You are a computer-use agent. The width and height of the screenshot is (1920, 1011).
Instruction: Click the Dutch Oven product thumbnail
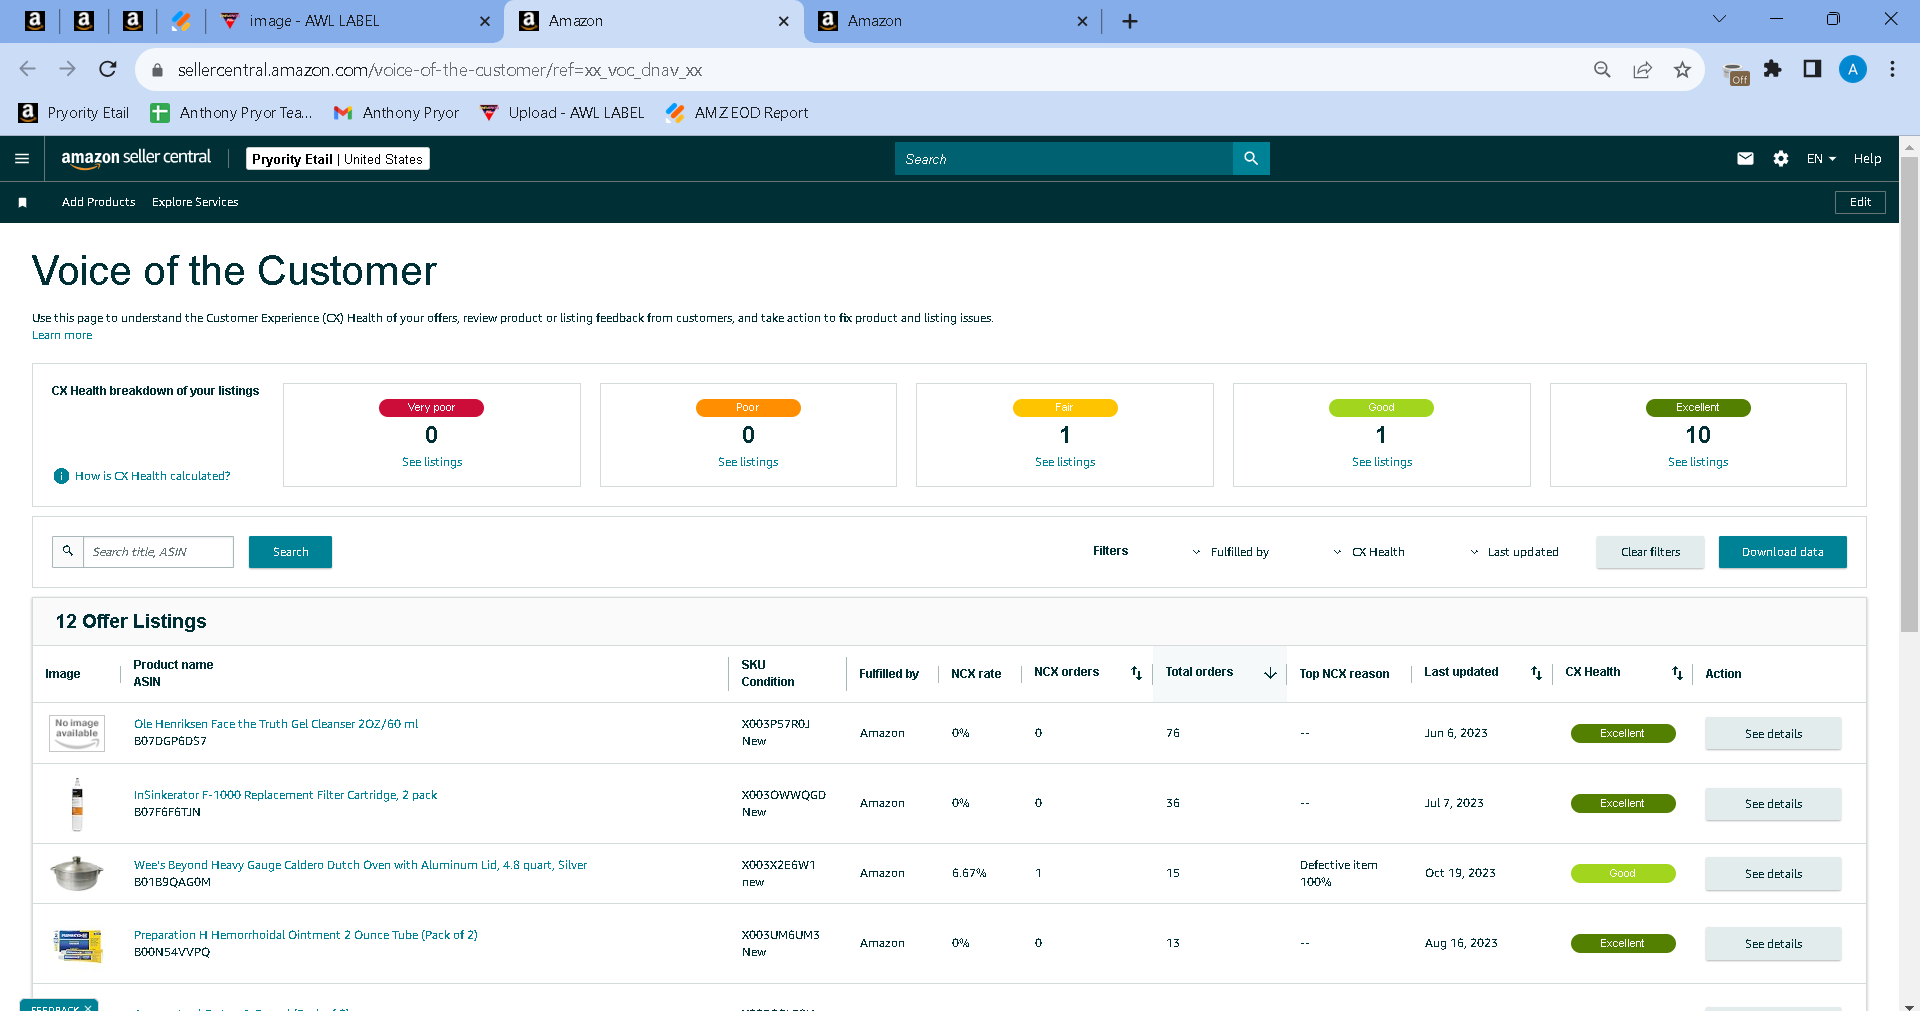click(77, 873)
